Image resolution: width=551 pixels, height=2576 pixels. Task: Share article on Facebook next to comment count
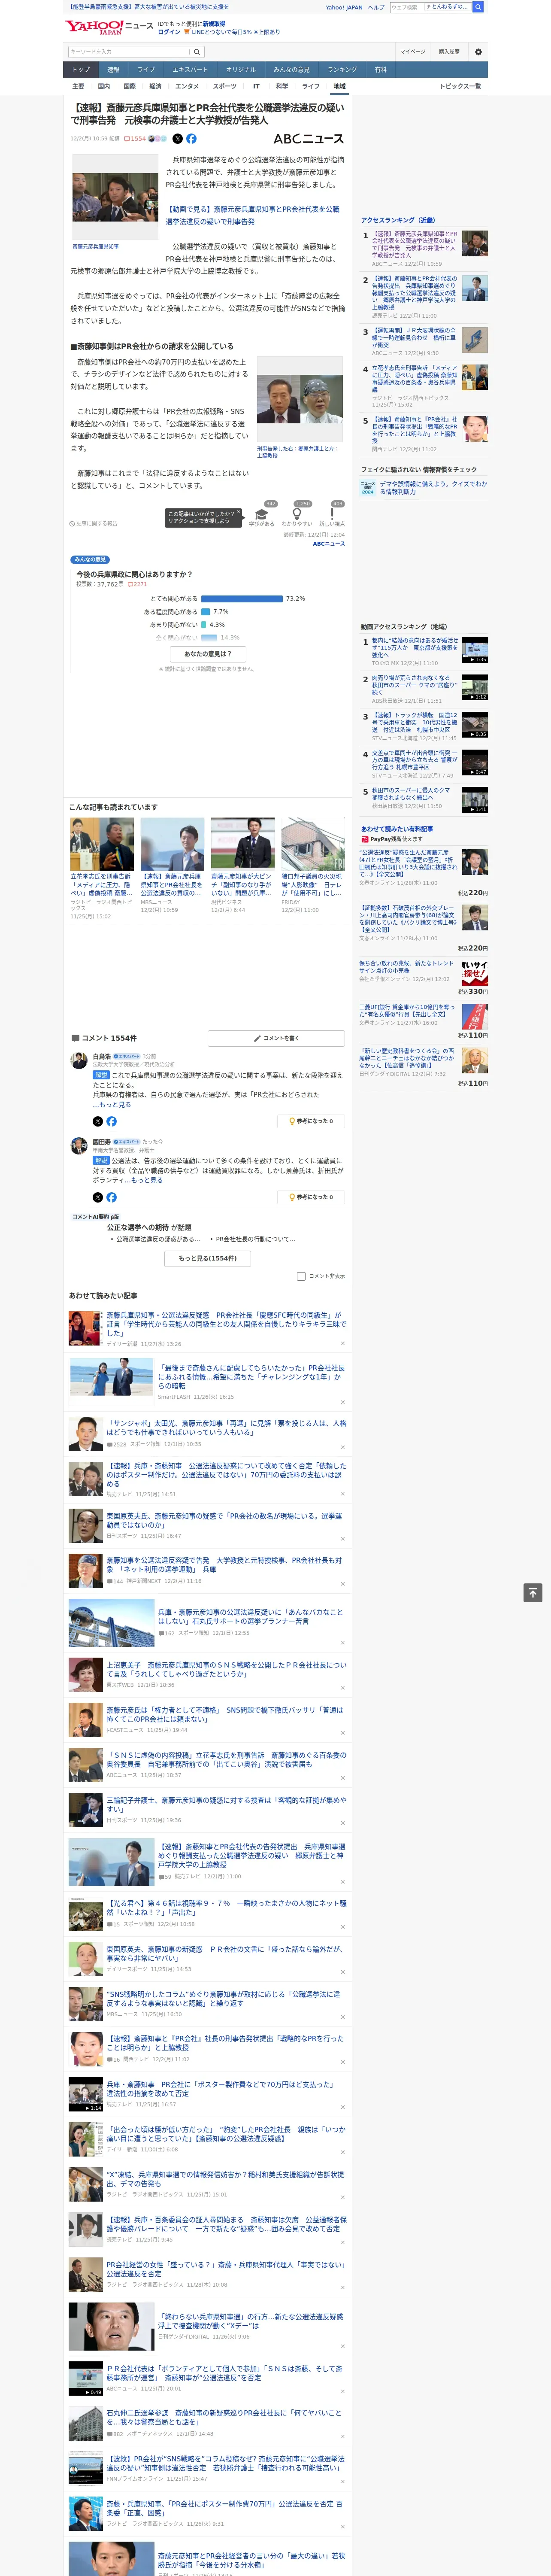click(191, 139)
